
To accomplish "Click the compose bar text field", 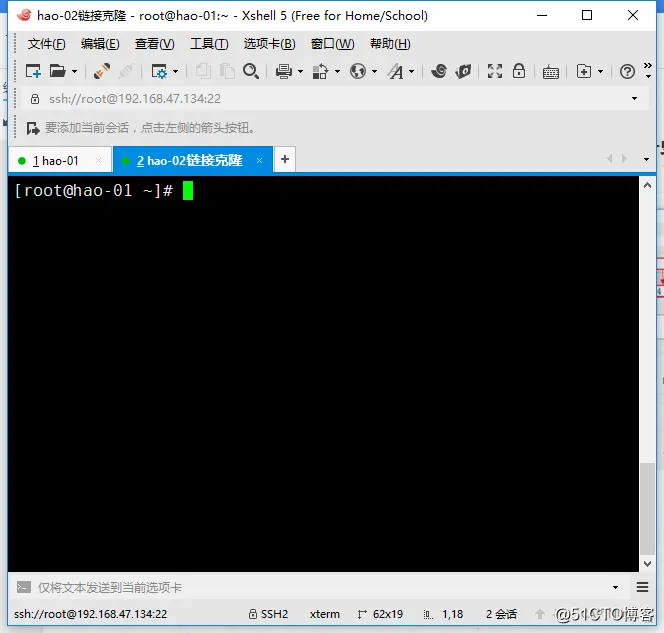I will [x=322, y=587].
